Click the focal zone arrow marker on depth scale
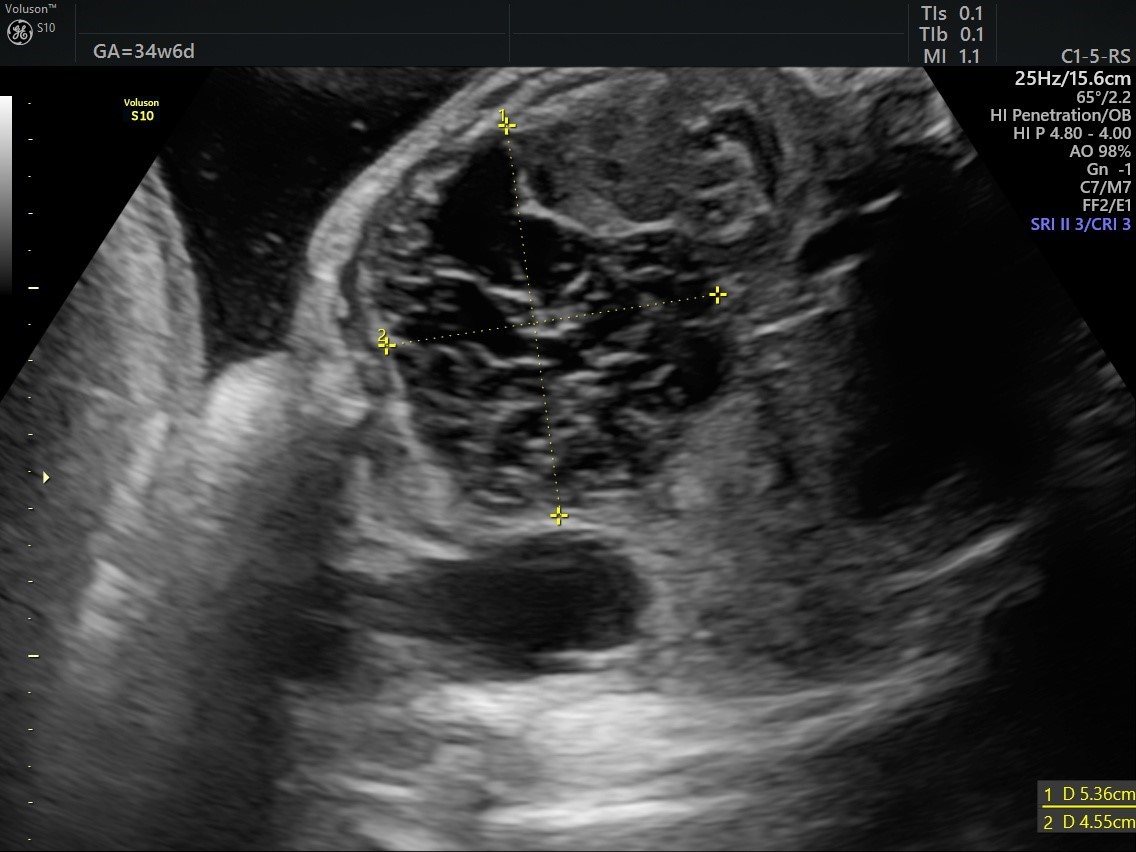1136x852 pixels. coord(46,477)
